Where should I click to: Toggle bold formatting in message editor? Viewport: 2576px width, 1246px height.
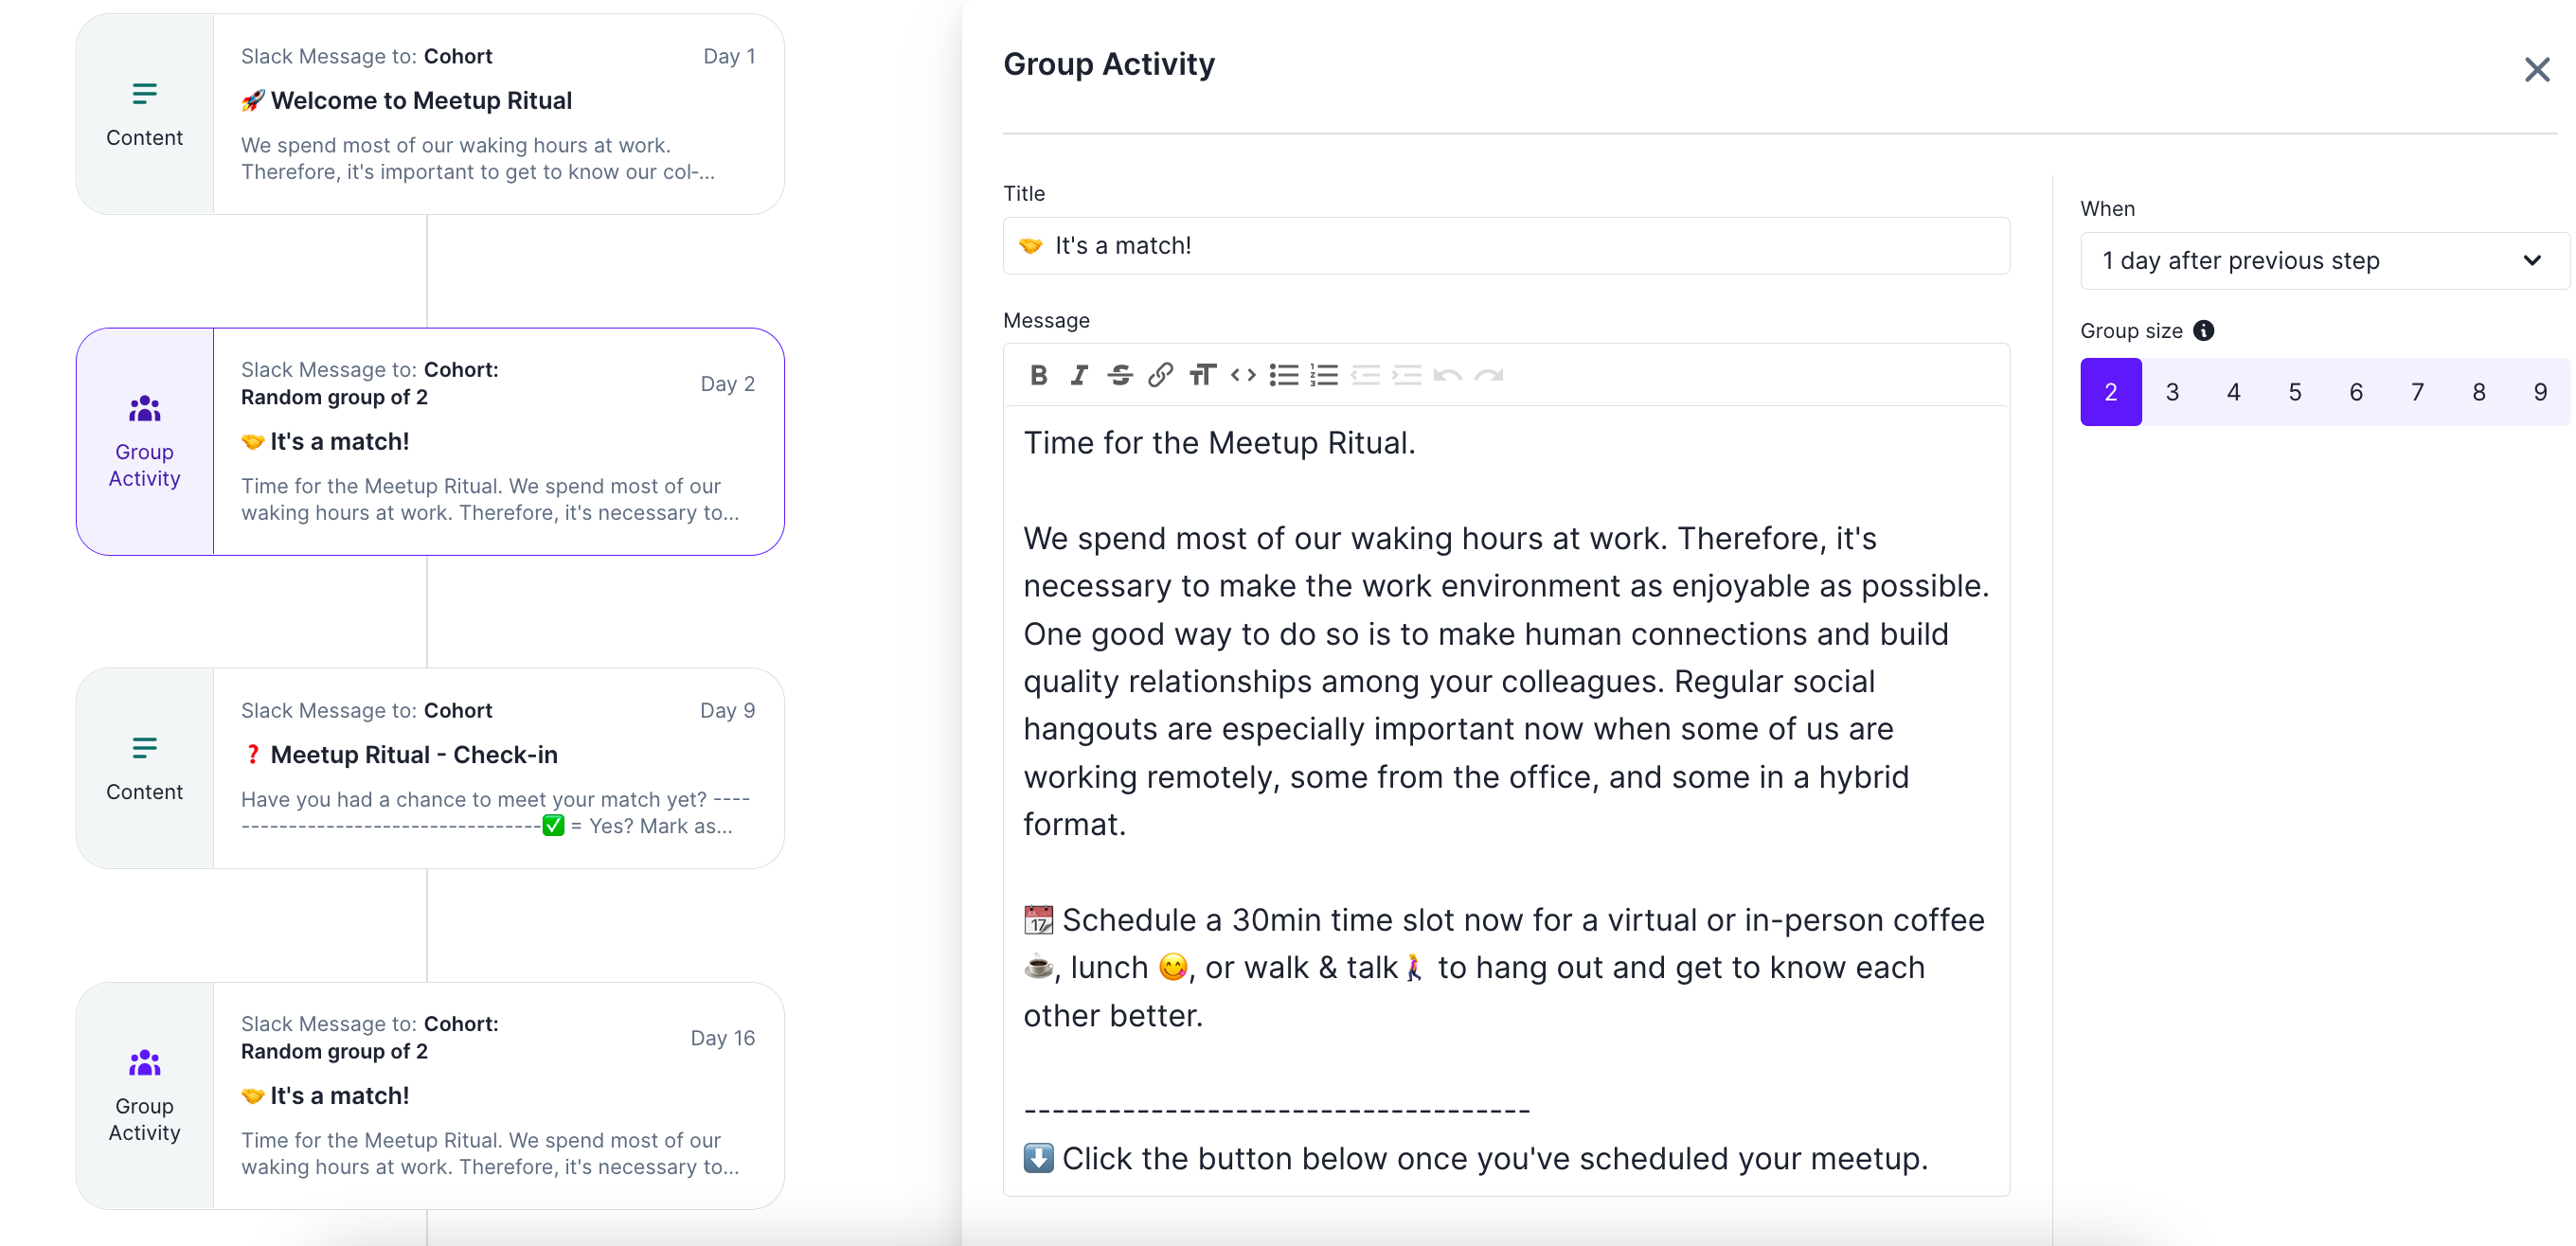pyautogui.click(x=1038, y=375)
